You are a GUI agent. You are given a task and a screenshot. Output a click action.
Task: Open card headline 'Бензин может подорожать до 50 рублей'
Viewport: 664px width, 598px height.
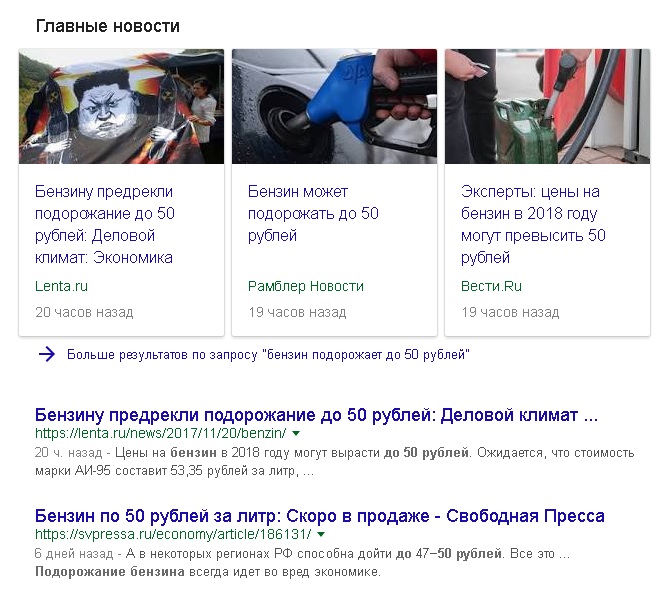pyautogui.click(x=313, y=213)
